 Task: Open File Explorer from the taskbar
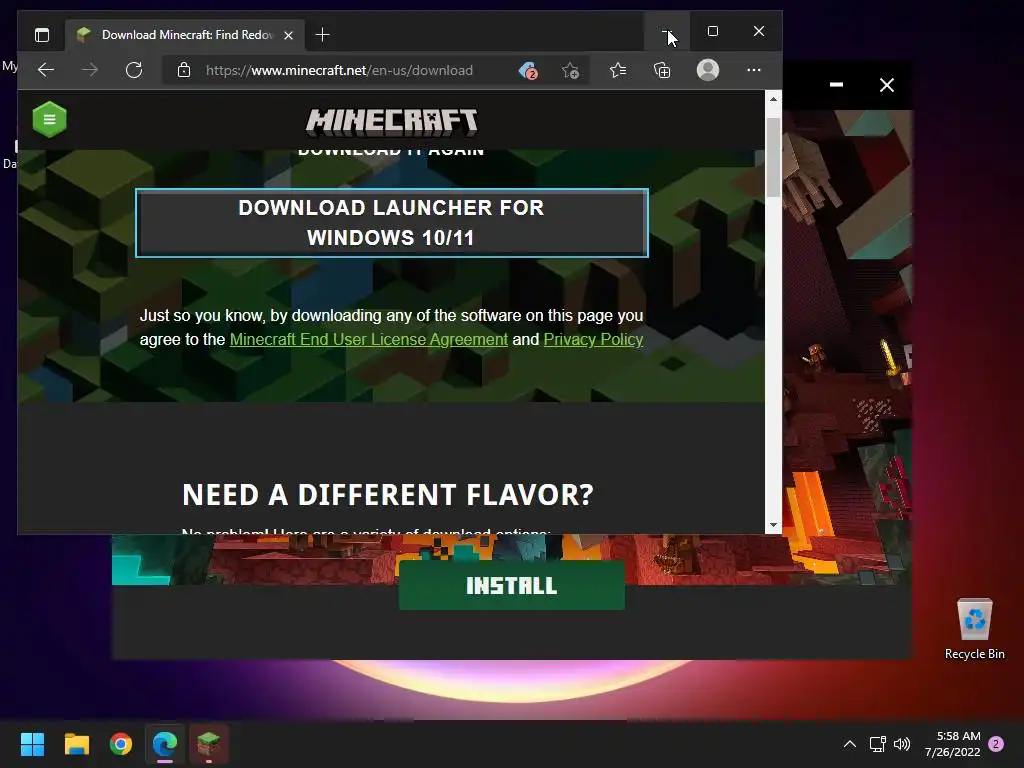tap(76, 744)
